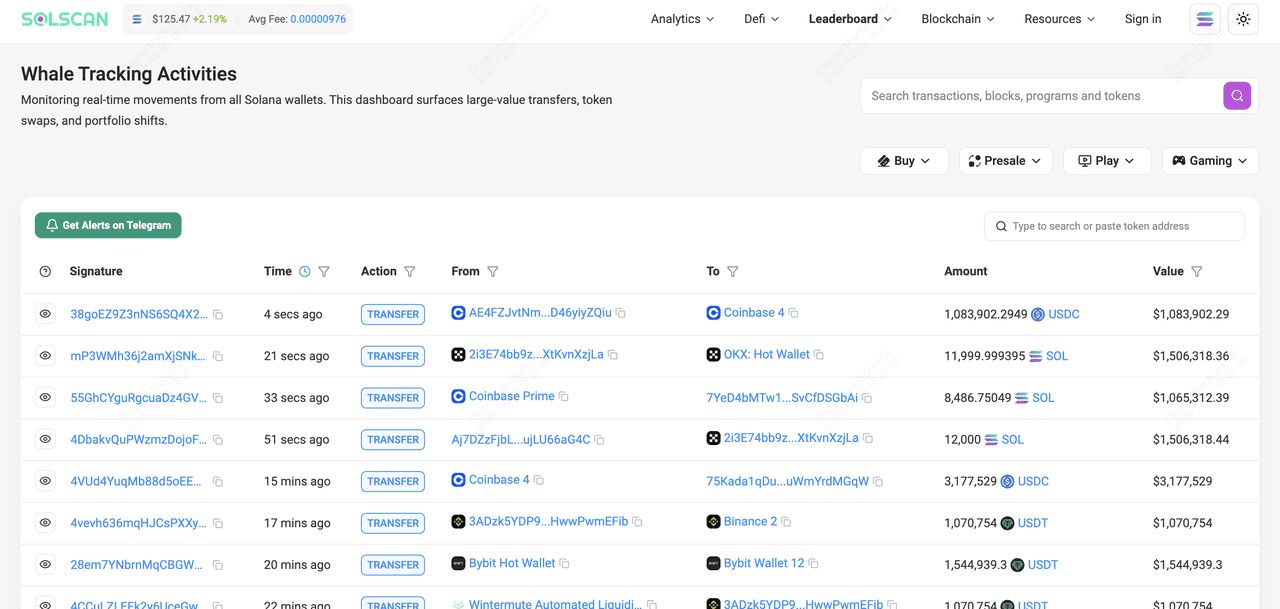
Task: Click the Sign in link
Action: pos(1143,19)
